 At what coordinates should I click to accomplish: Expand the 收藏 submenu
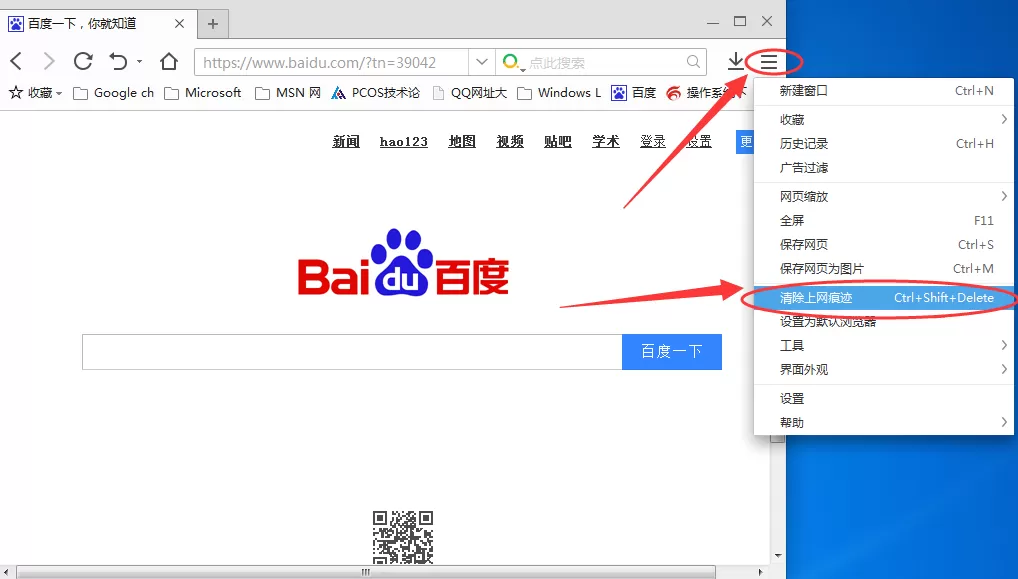pyautogui.click(x=884, y=119)
